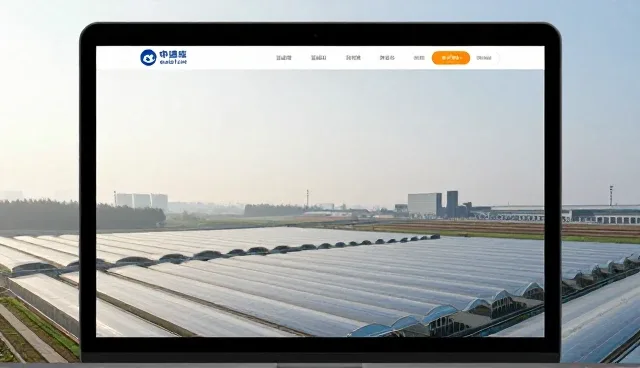This screenshot has height=368, width=640.
Task: Click the gray text link after the orange button
Action: pos(484,58)
